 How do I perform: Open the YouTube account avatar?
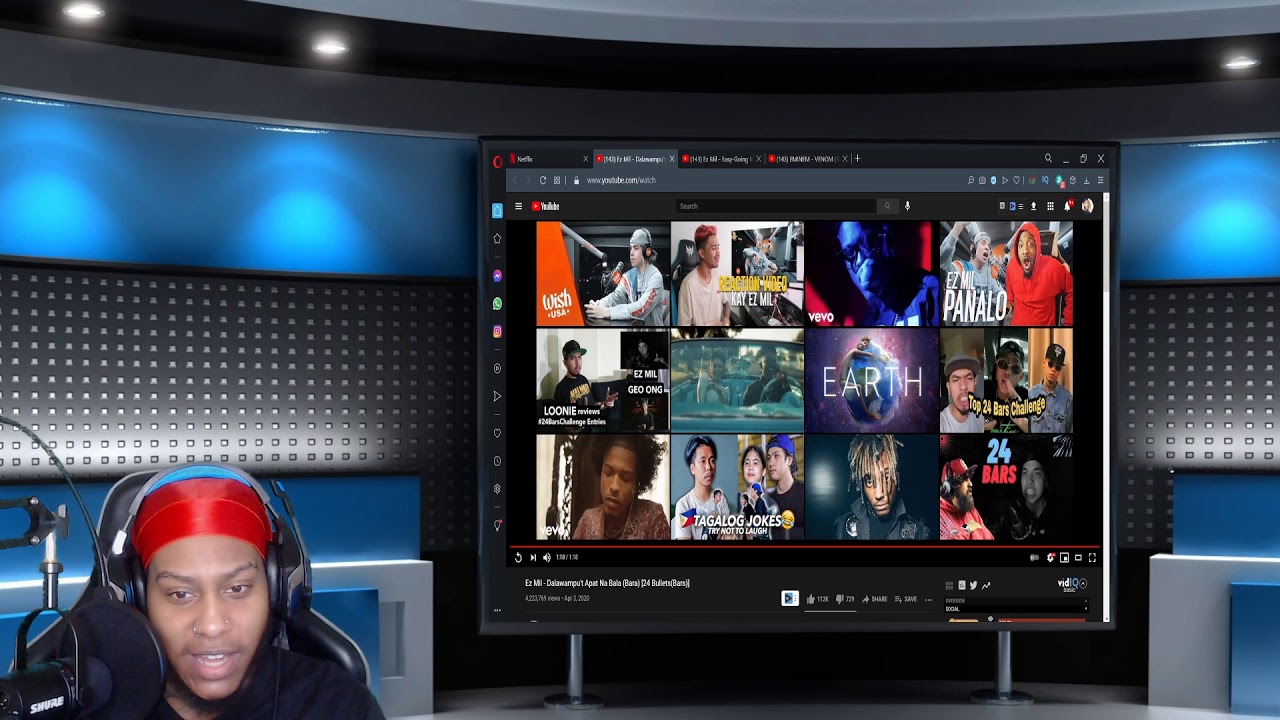(1087, 206)
